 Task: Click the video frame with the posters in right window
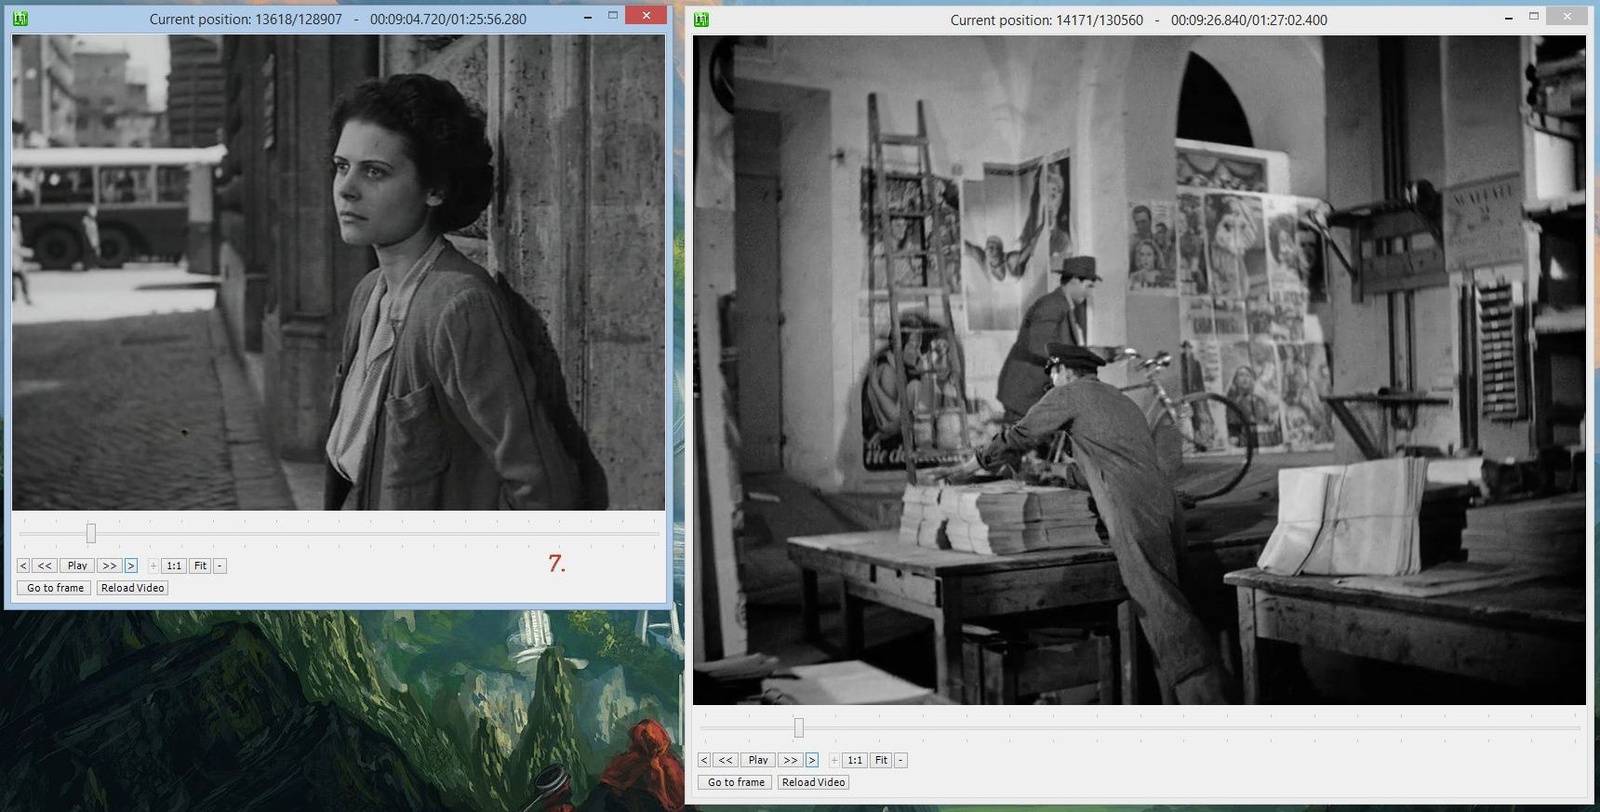(1139, 370)
